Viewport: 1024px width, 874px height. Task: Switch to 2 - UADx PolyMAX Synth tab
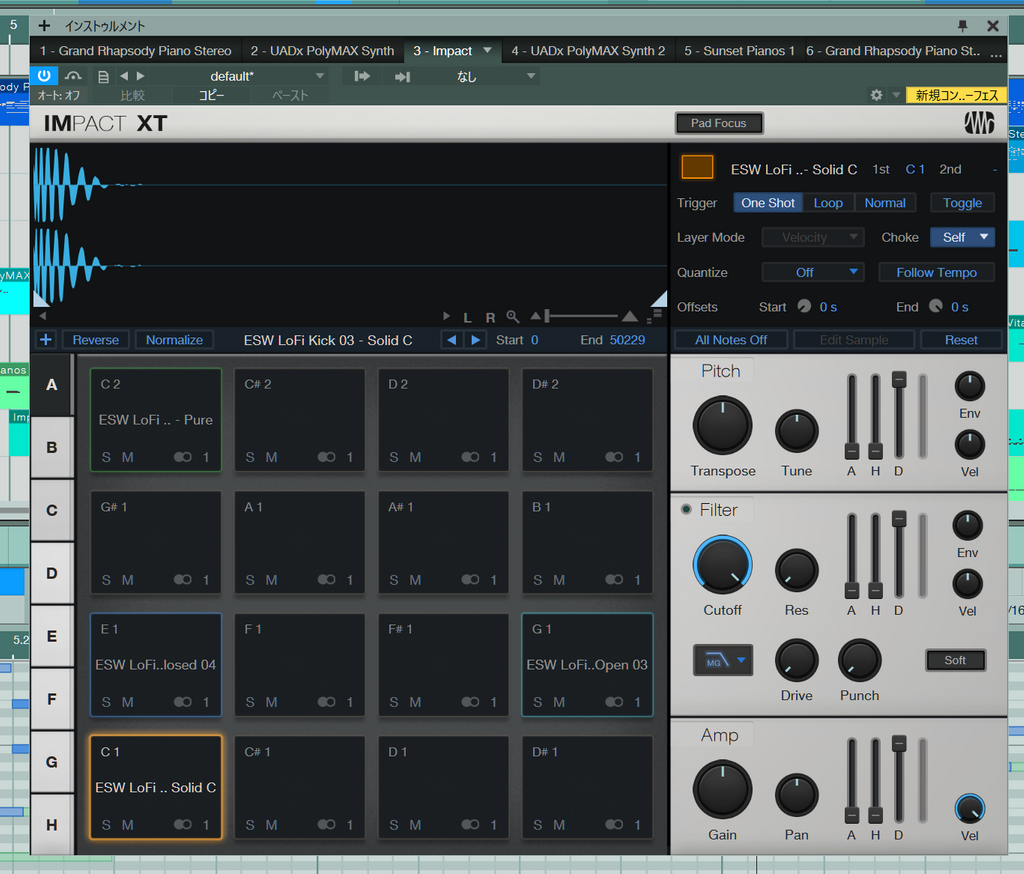tap(322, 51)
